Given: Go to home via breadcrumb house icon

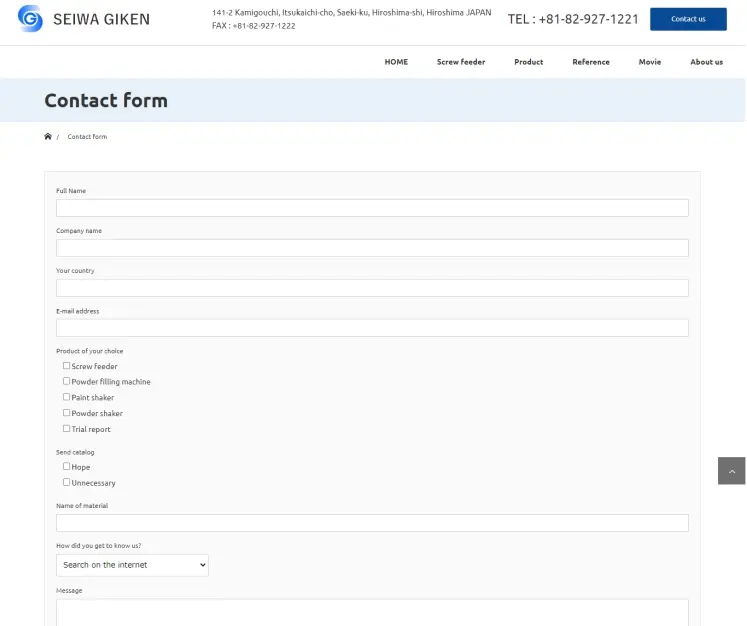Looking at the screenshot, I should [x=48, y=136].
